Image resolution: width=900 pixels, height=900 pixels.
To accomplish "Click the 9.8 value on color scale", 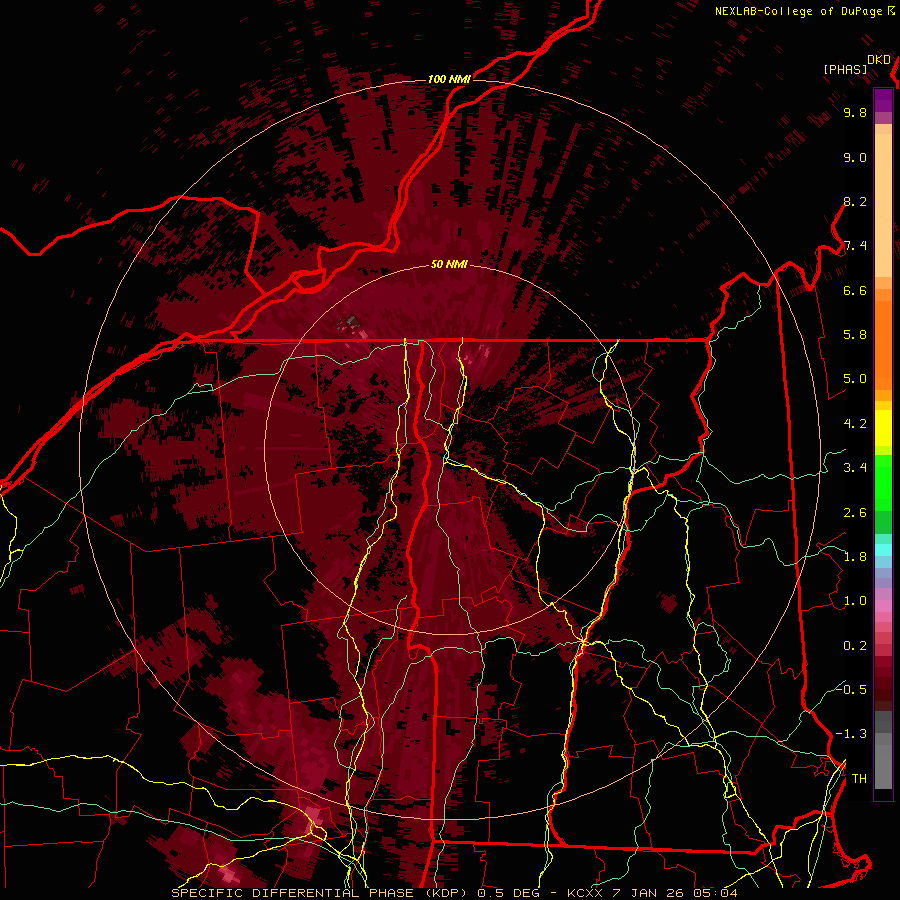I will (855, 113).
